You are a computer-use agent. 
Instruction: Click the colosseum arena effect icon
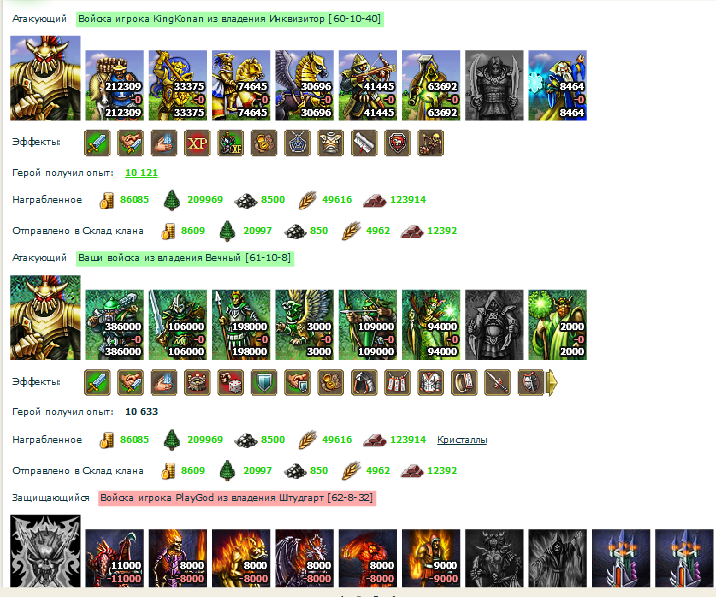click(x=197, y=382)
